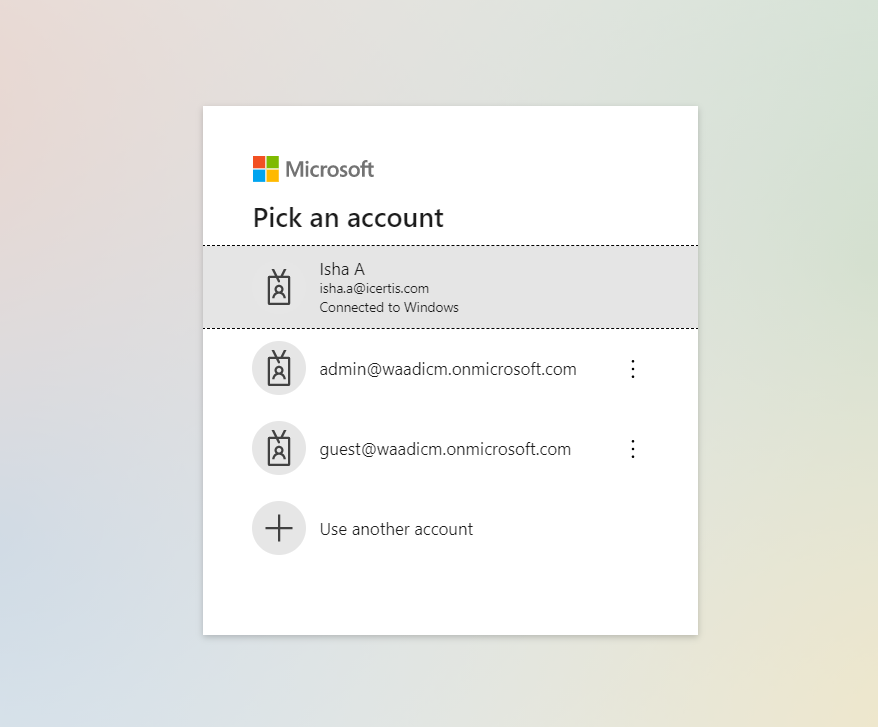878x727 pixels.
Task: Select the Isha A account name
Action: coord(342,269)
